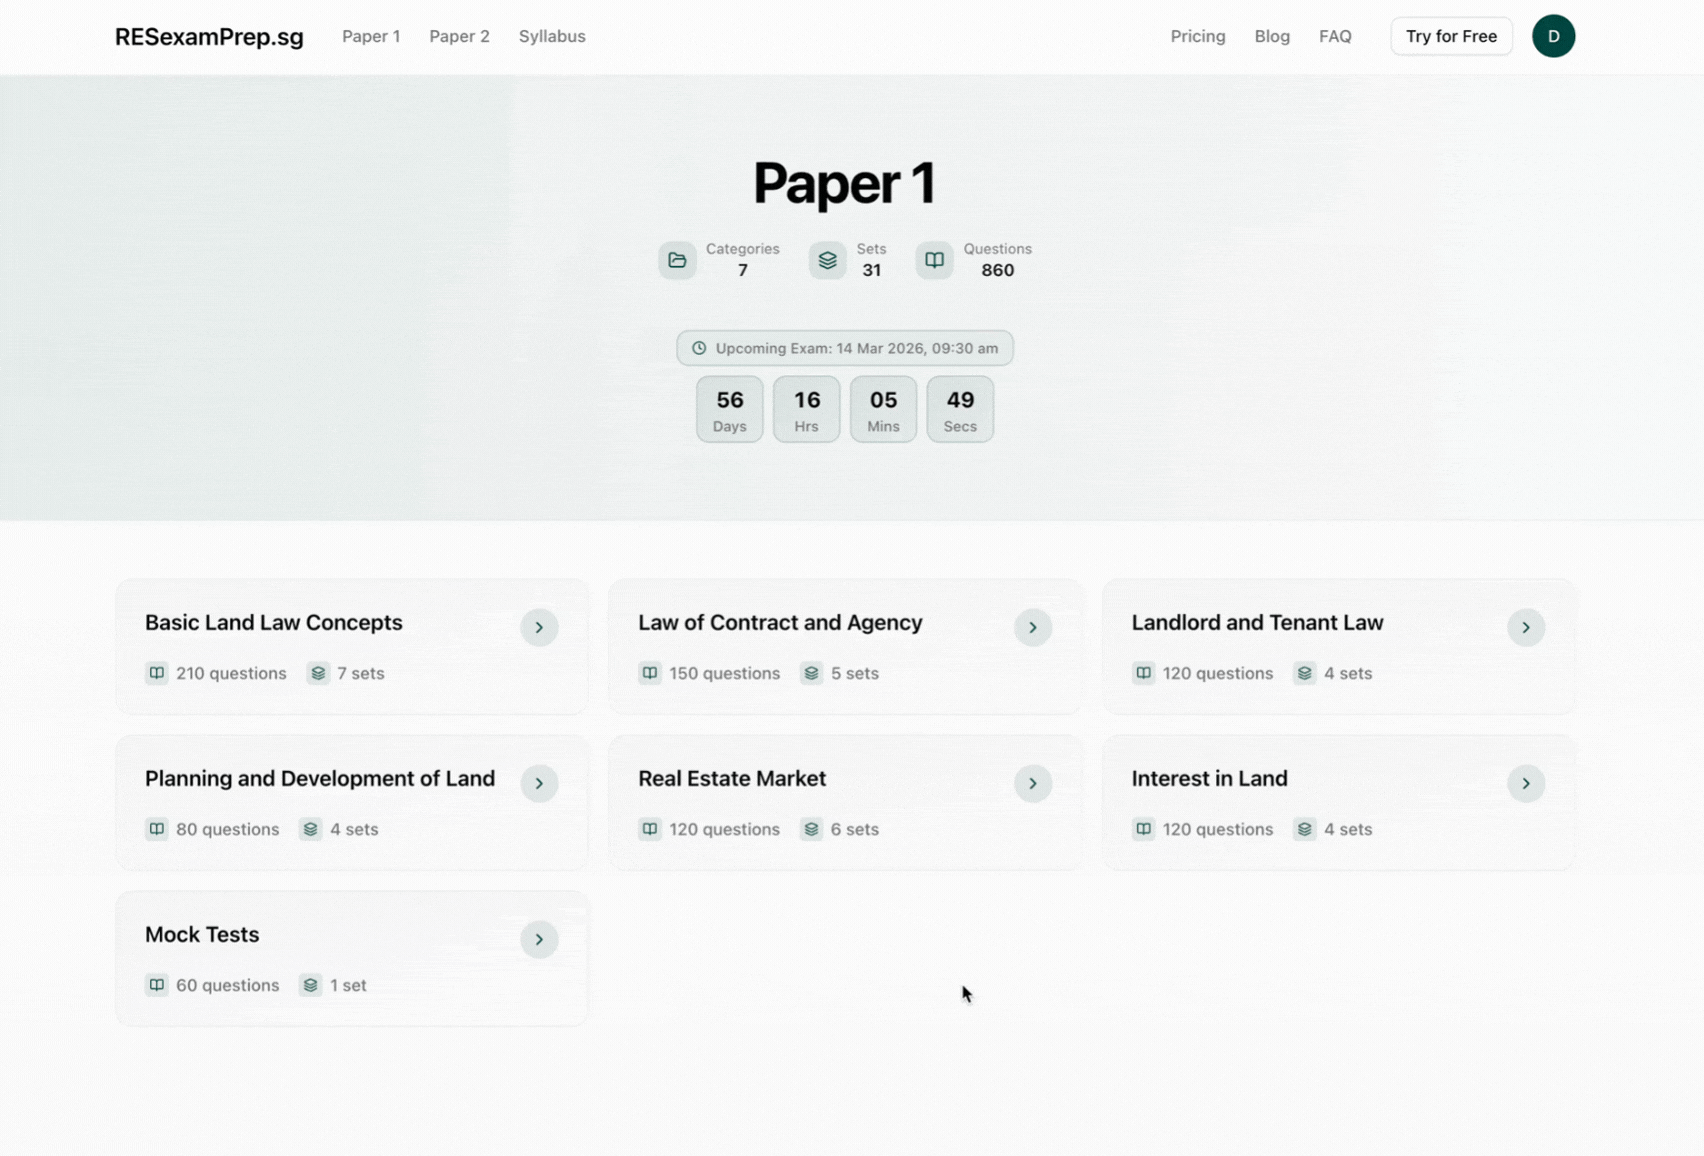Click layers icon next to 5 sets
The image size is (1704, 1156).
point(811,673)
